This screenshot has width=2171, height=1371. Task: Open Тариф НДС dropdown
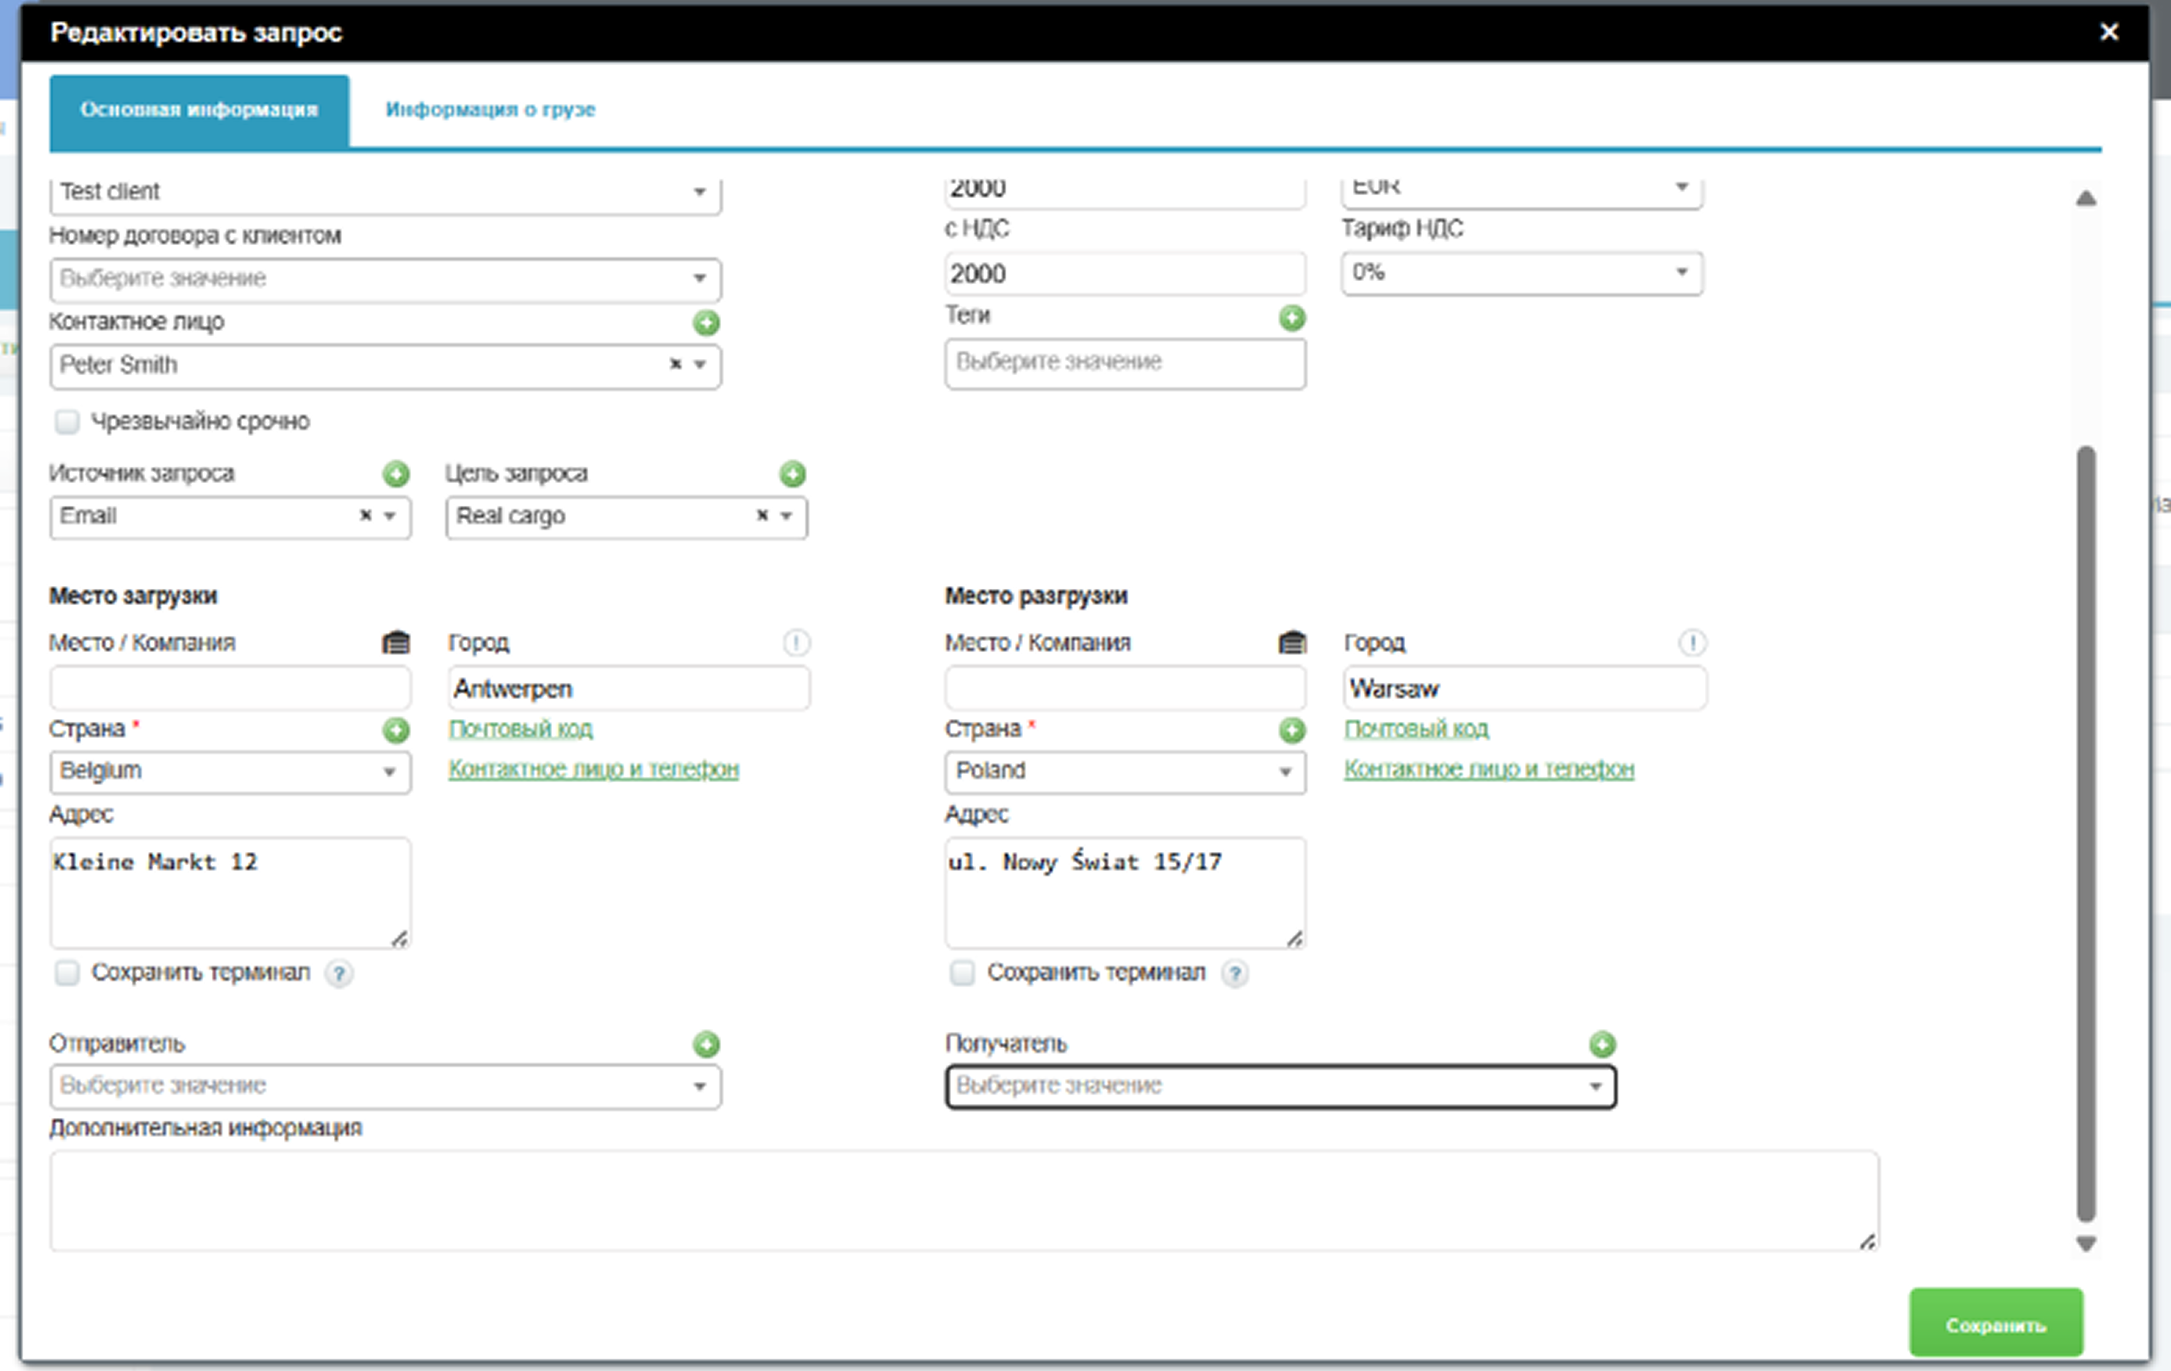(1520, 273)
